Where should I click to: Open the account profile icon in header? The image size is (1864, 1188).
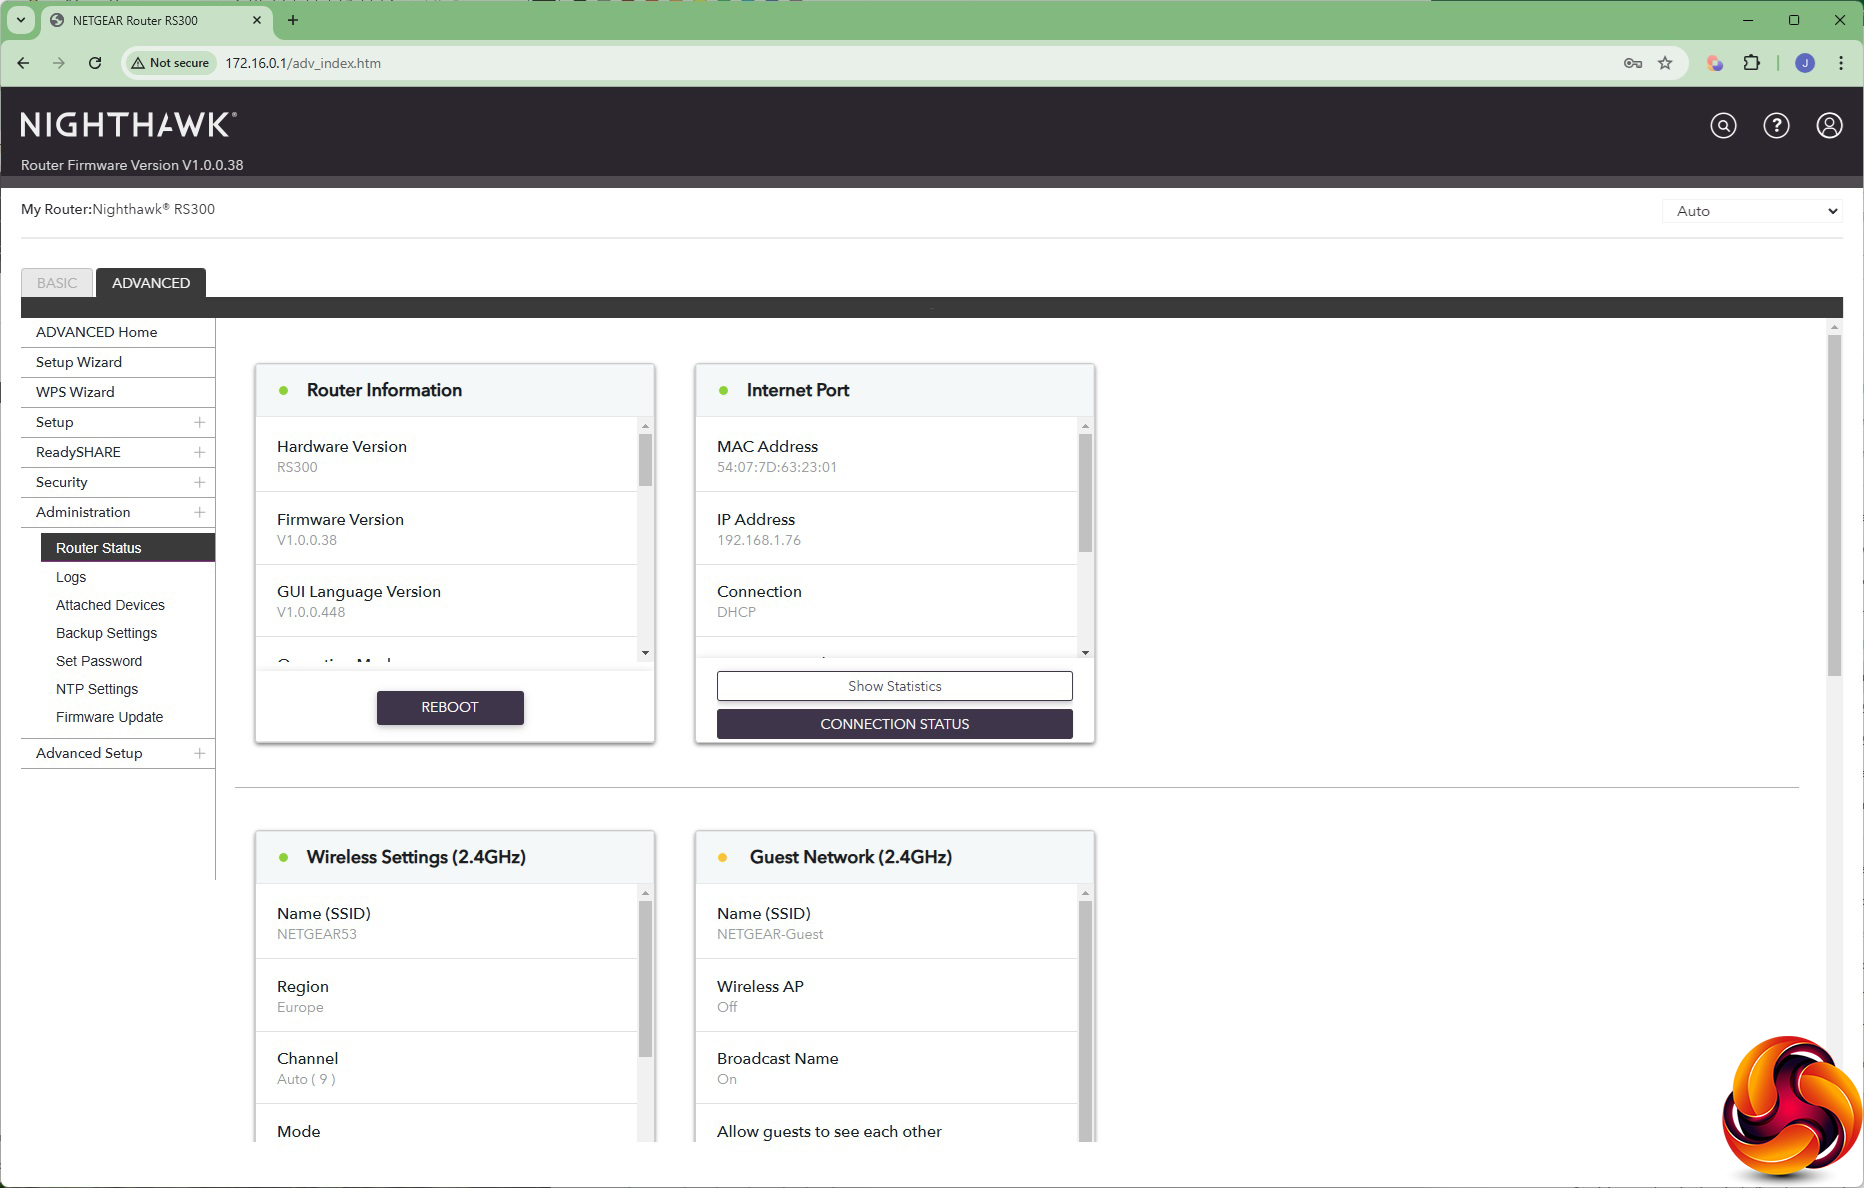pos(1829,125)
